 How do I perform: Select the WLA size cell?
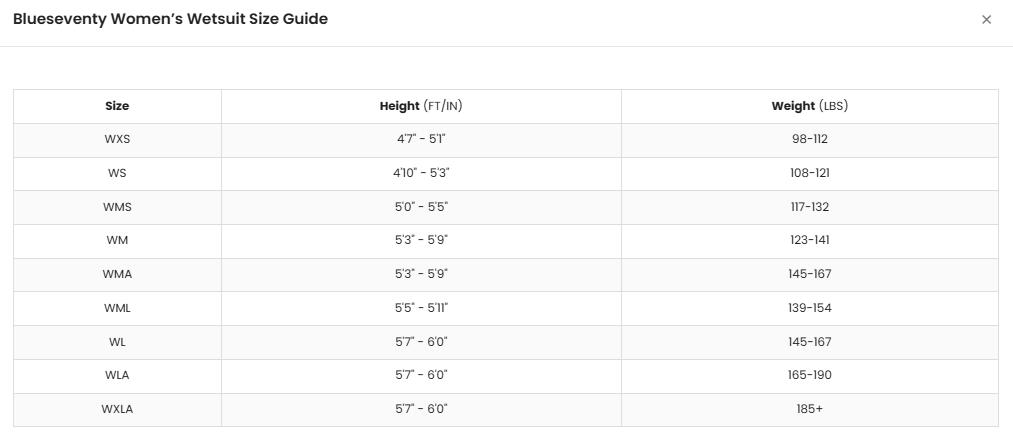tap(117, 375)
